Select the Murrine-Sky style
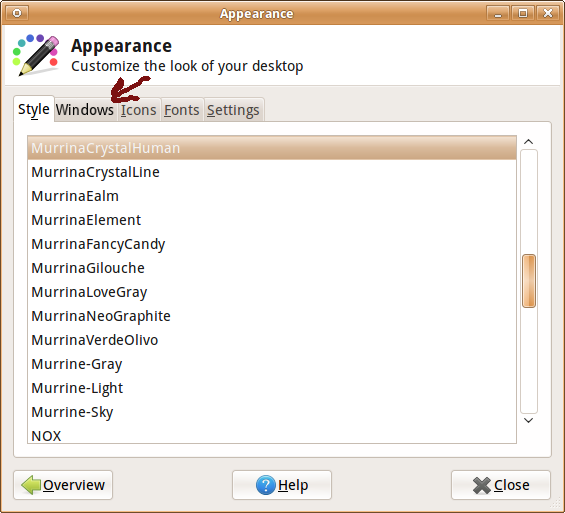This screenshot has width=565, height=513. [x=272, y=412]
